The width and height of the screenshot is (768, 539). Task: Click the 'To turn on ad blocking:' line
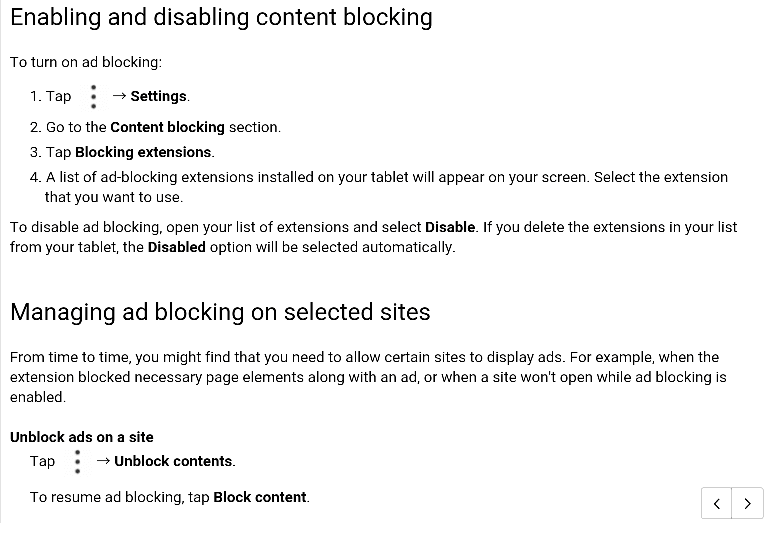click(x=86, y=62)
